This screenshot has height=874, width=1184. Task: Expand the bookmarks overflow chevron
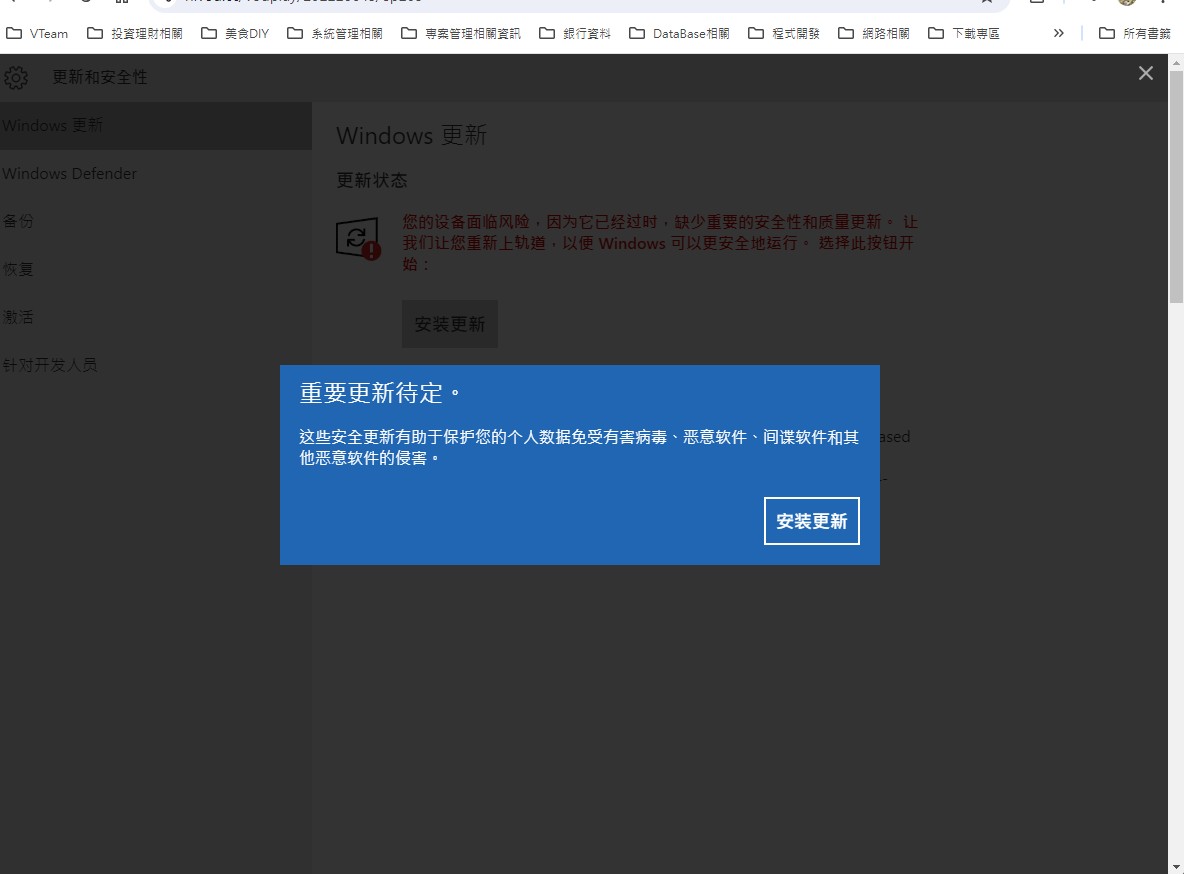(1059, 33)
